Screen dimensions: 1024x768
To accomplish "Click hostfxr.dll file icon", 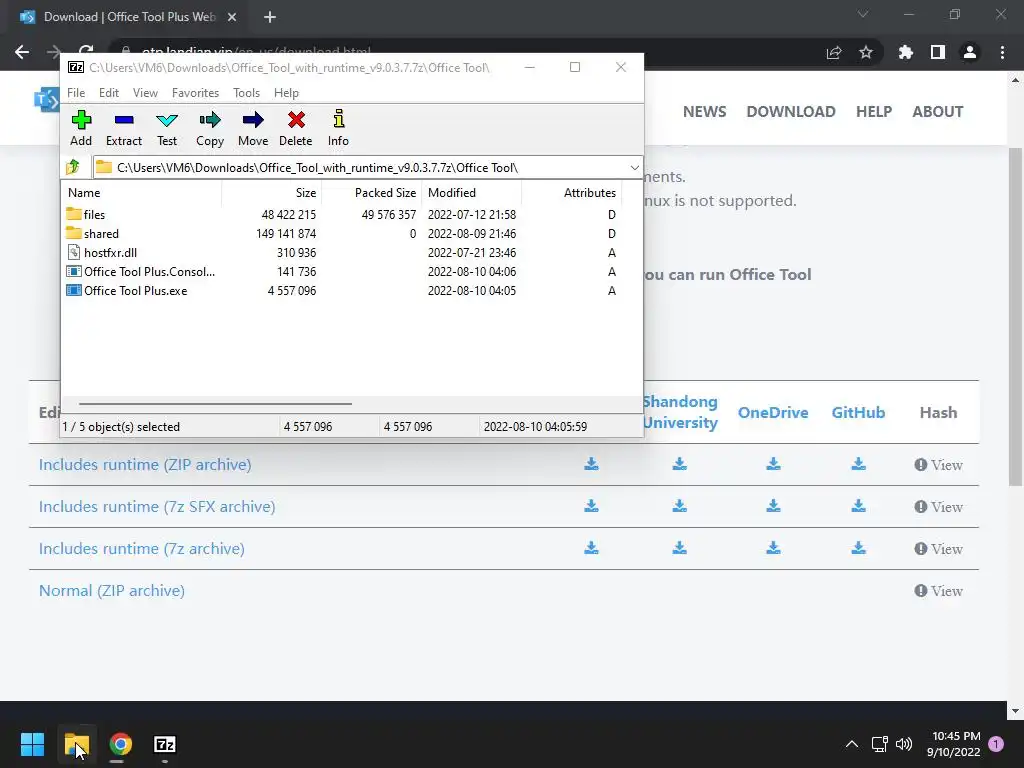I will (x=74, y=252).
